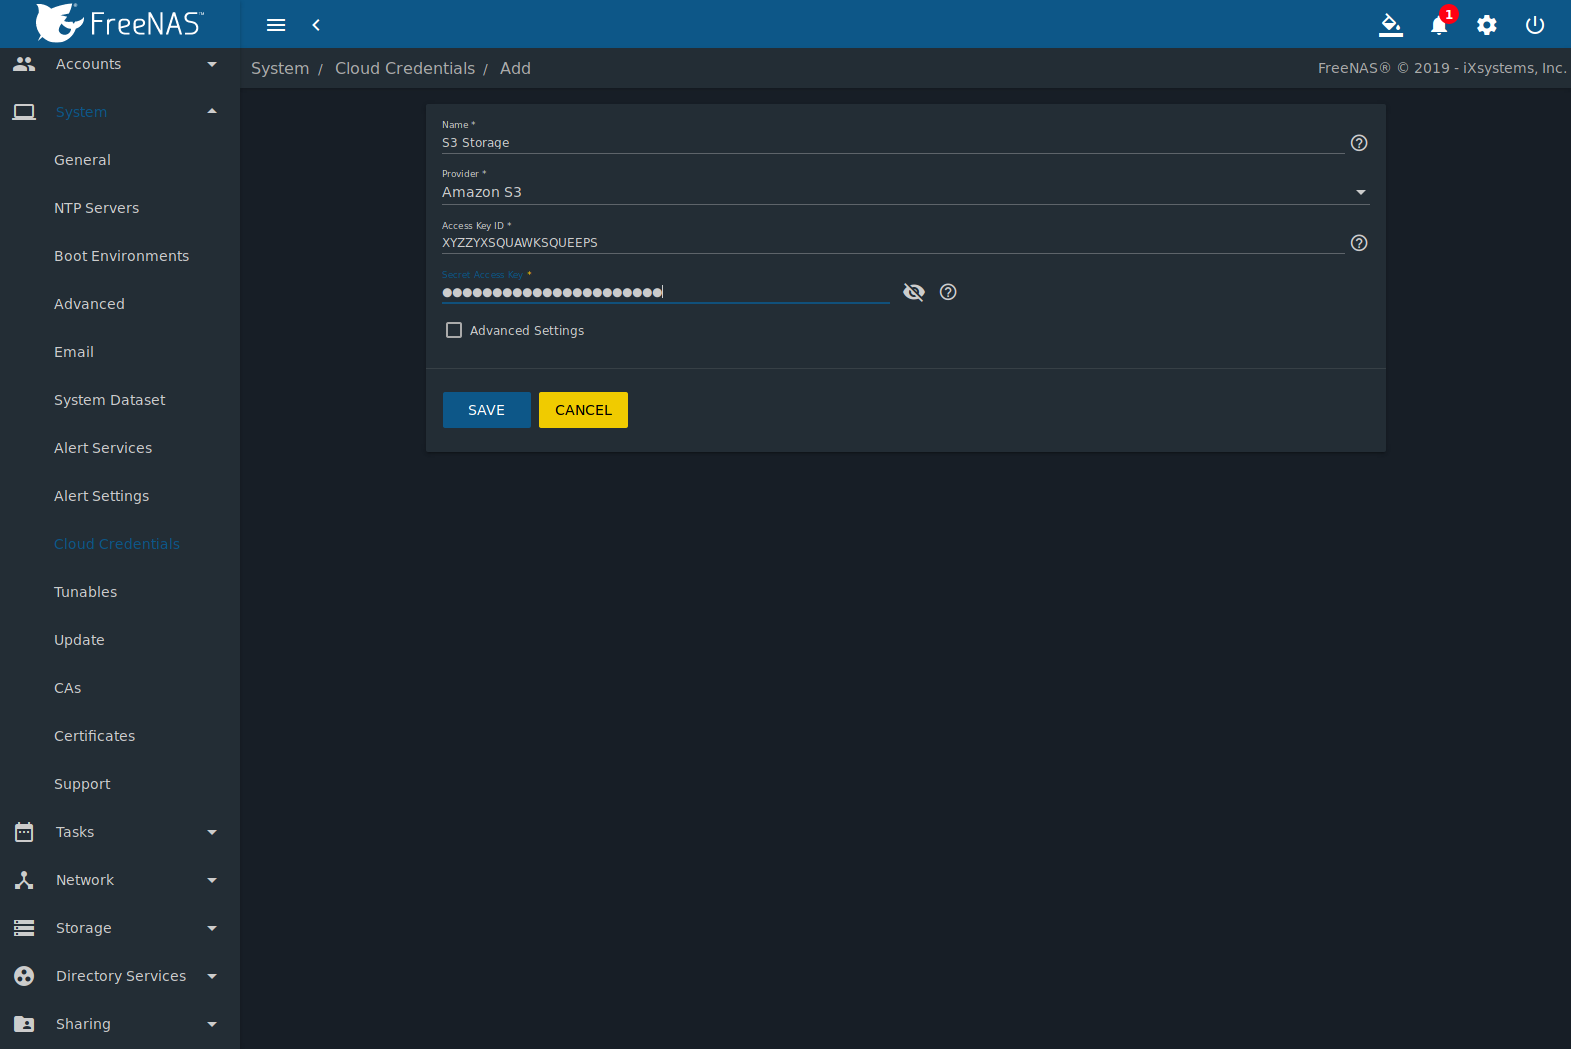Viewport: 1571px width, 1049px height.
Task: Open the Support page
Action: coord(82,784)
